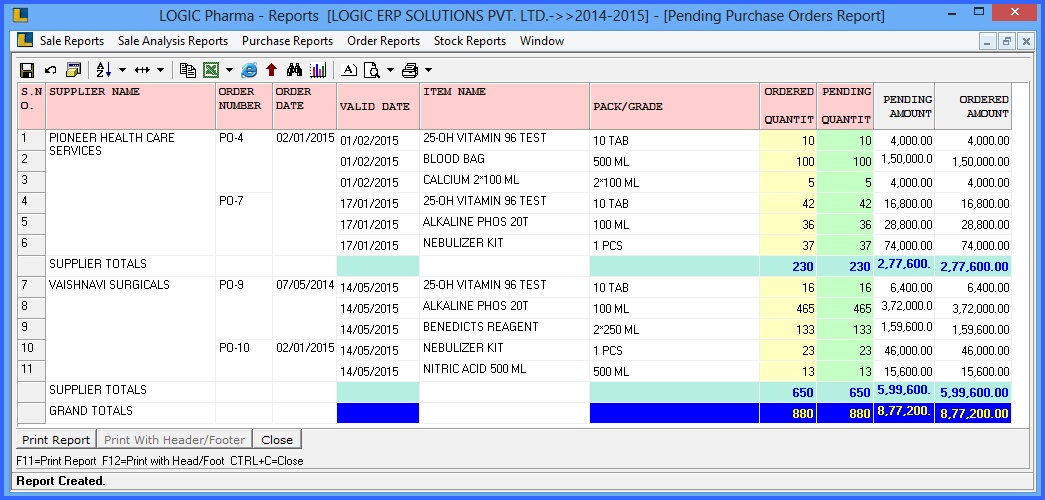Open the Stock Reports menu

[x=470, y=41]
